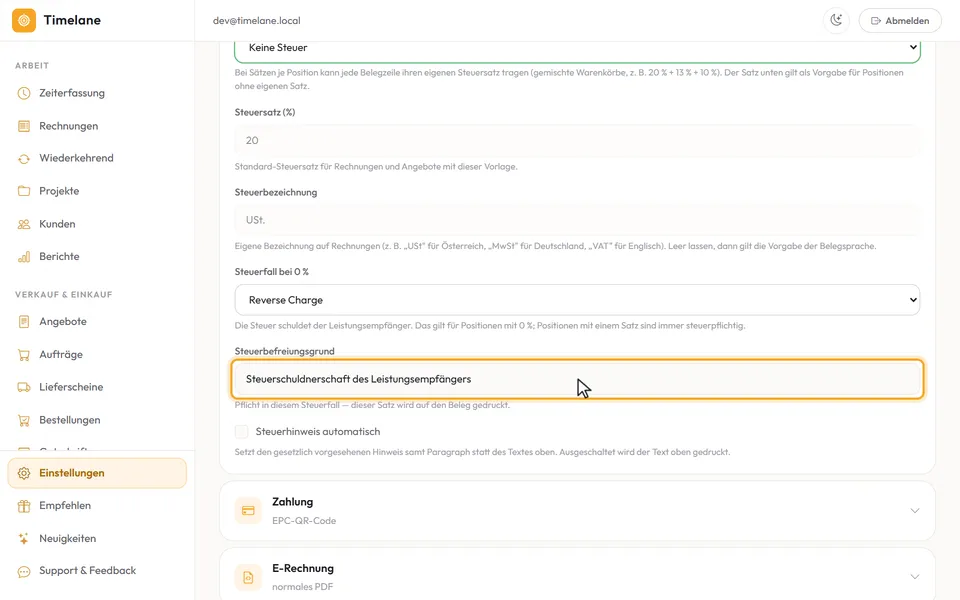Click the Neuigkeiten sparkle icon
The height and width of the screenshot is (600, 960).
(x=24, y=539)
